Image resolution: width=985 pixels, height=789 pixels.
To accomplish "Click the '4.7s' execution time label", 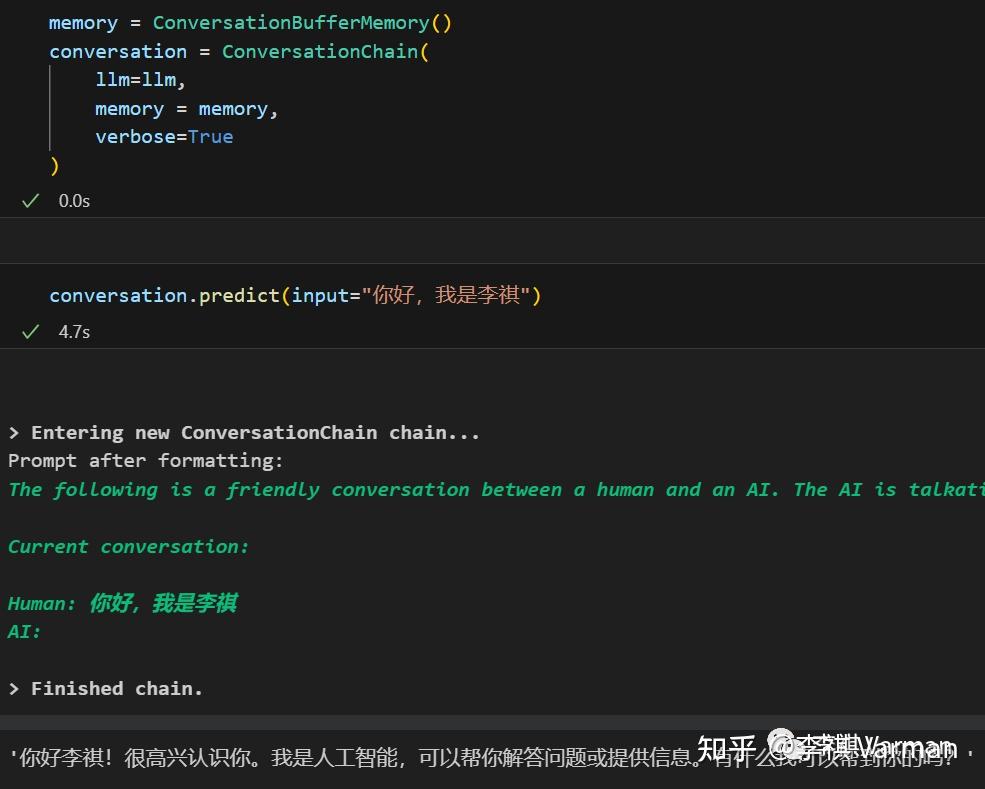I will coord(74,331).
